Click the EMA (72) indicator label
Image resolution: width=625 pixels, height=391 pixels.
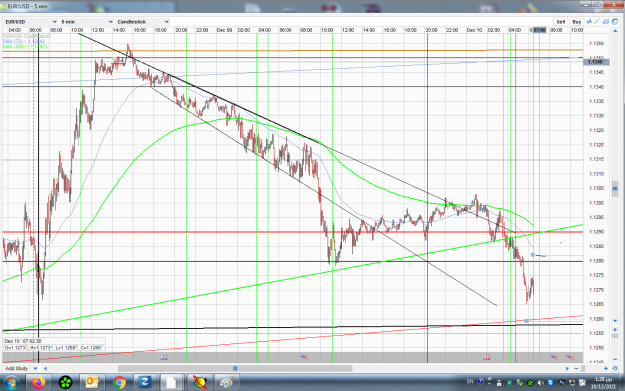click(24, 41)
